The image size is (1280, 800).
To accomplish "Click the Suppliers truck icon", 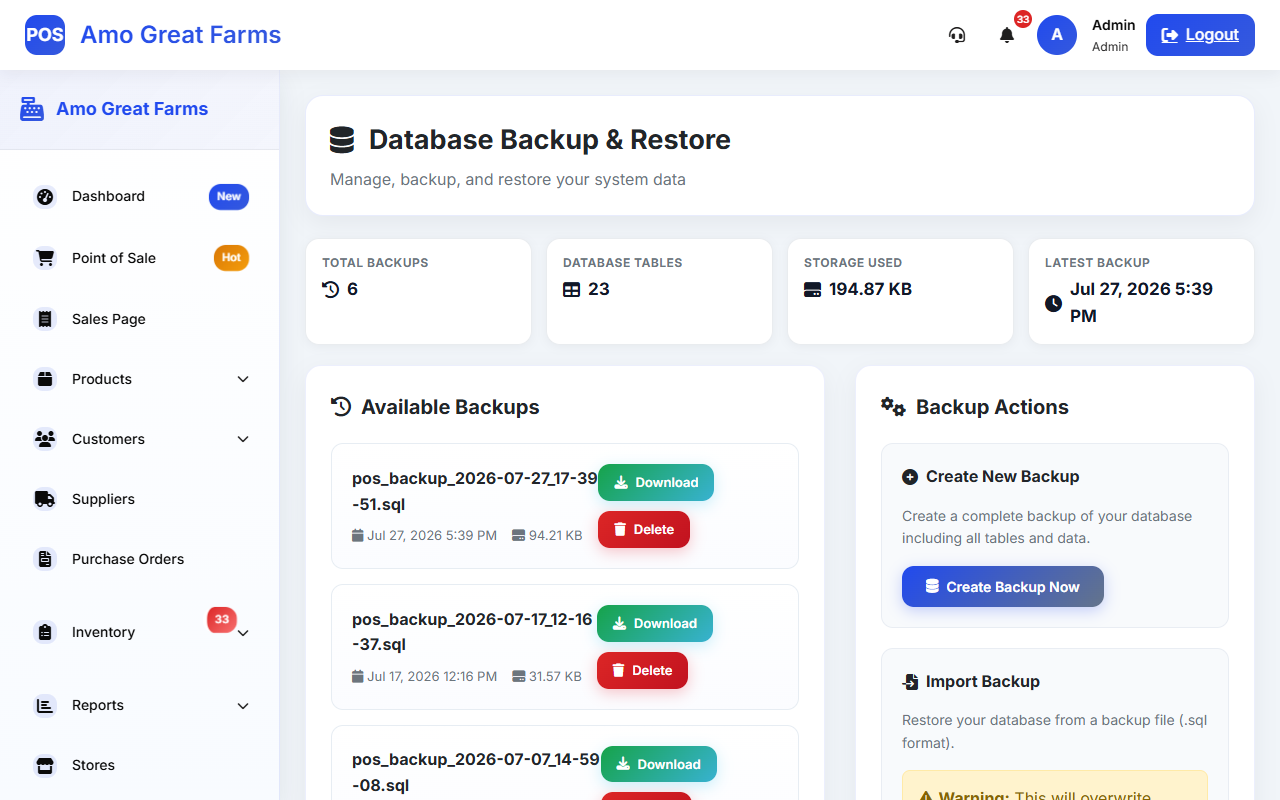I will point(45,499).
